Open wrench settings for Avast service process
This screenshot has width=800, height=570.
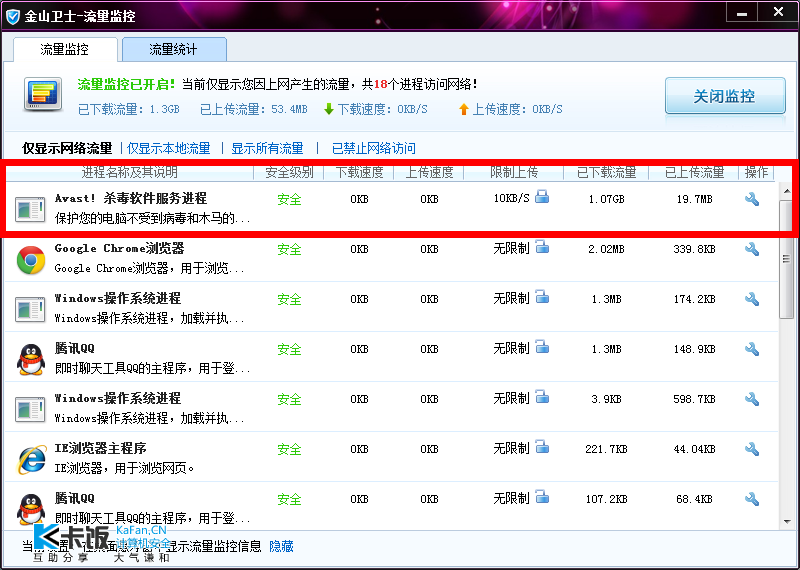tap(752, 199)
